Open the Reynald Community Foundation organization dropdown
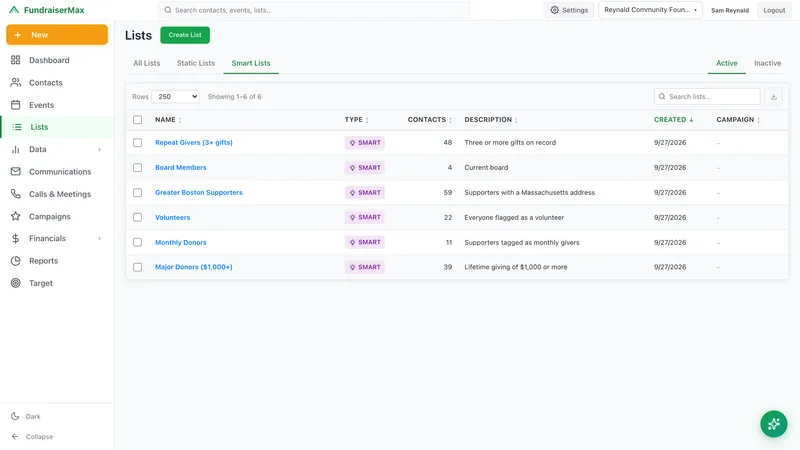800x450 pixels. coord(650,10)
